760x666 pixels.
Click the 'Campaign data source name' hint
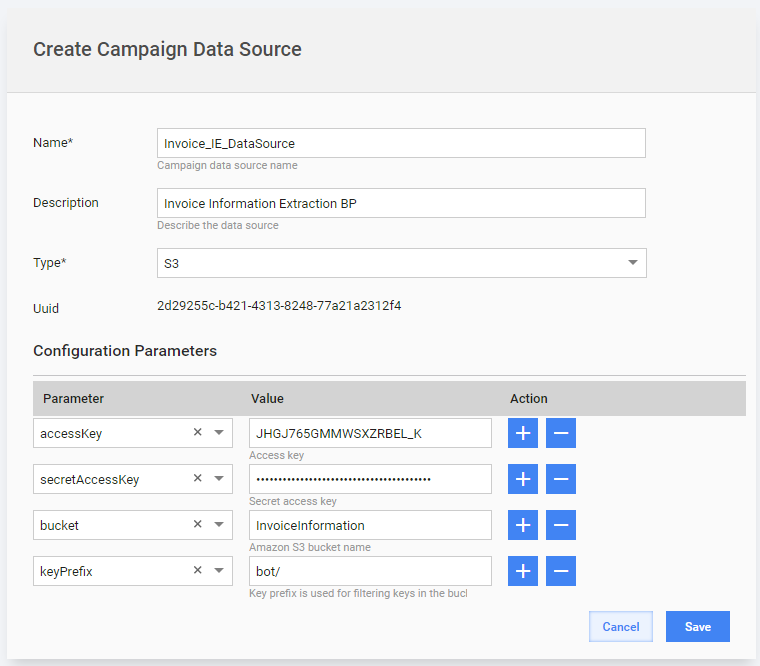pyautogui.click(x=227, y=165)
